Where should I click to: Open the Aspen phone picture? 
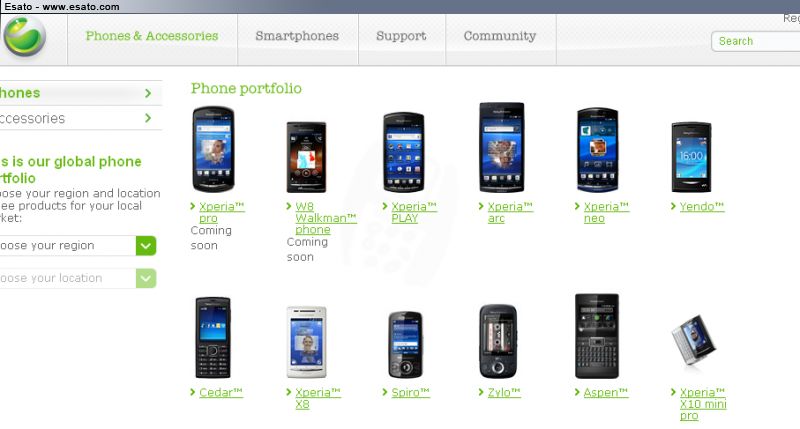coord(597,336)
